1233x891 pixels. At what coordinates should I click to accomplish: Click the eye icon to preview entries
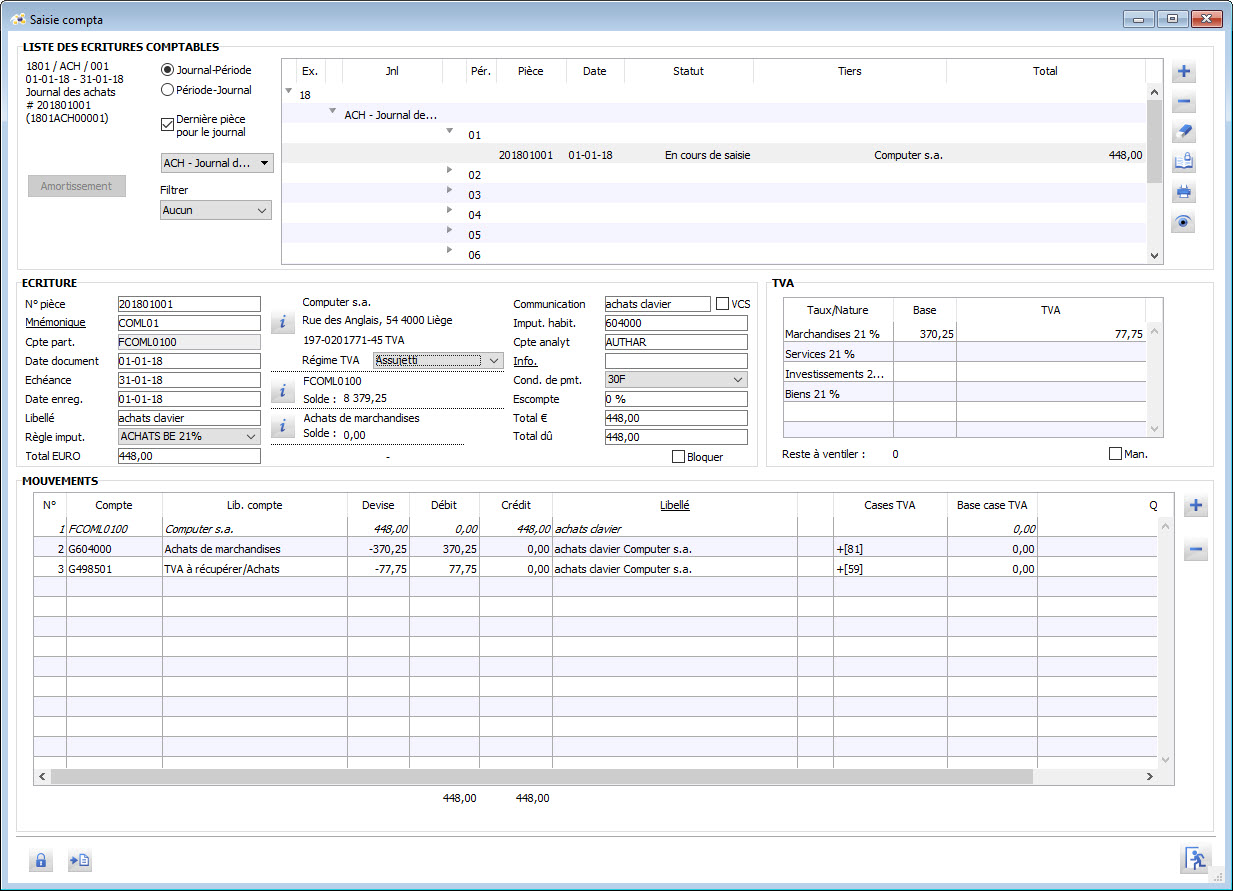(1184, 223)
